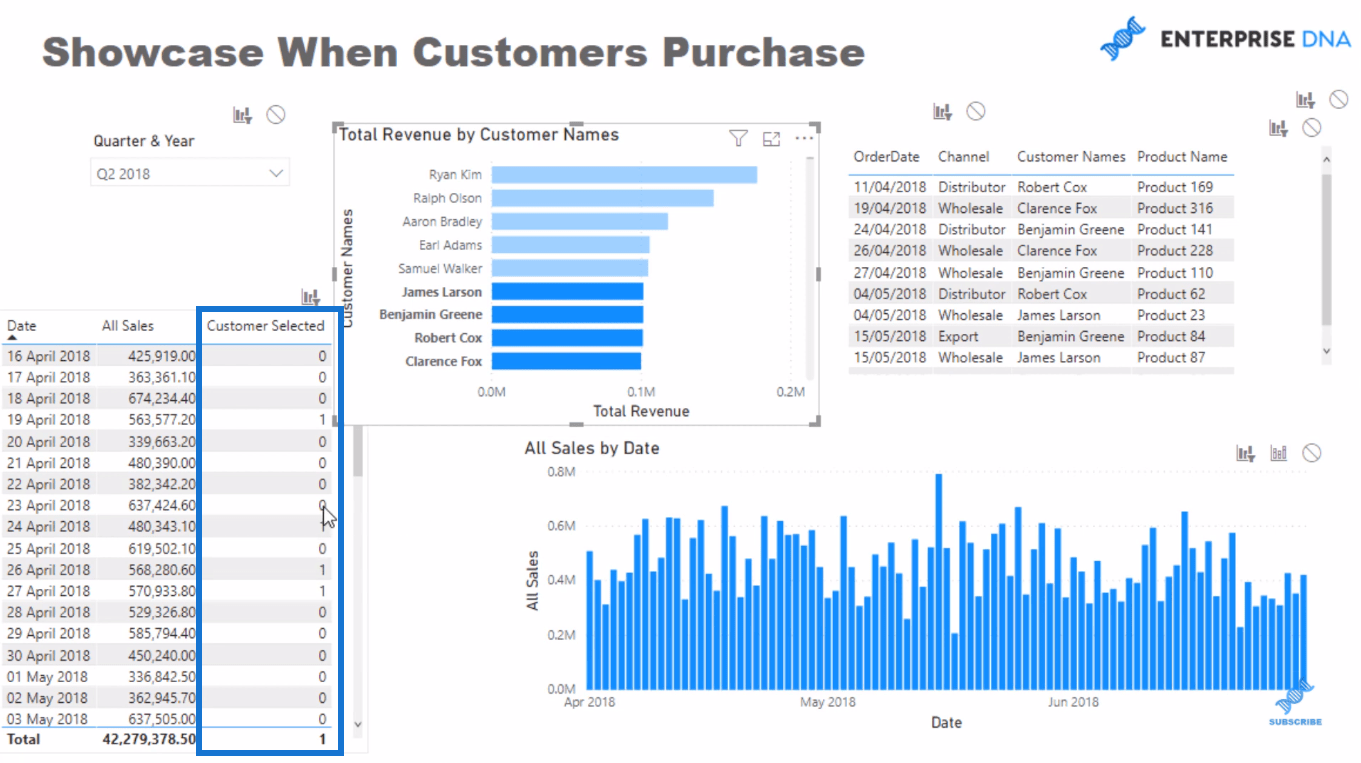Click filter interaction icon on All Sales by Date chart
The height and width of the screenshot is (763, 1361).
click(1245, 453)
